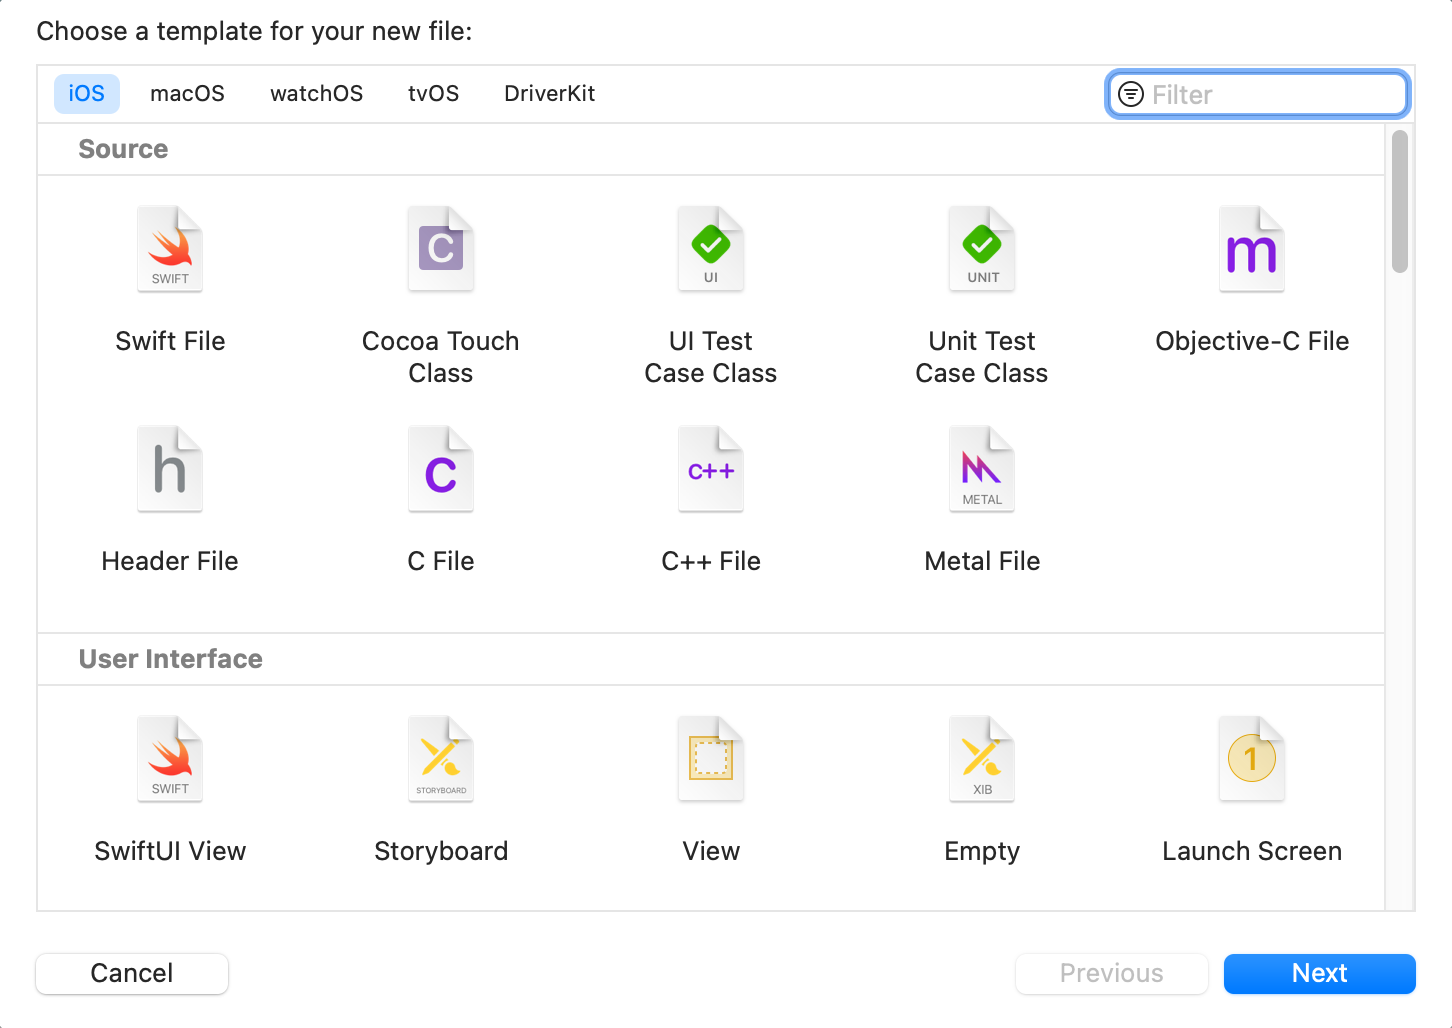Select the Header File icon

tap(170, 469)
